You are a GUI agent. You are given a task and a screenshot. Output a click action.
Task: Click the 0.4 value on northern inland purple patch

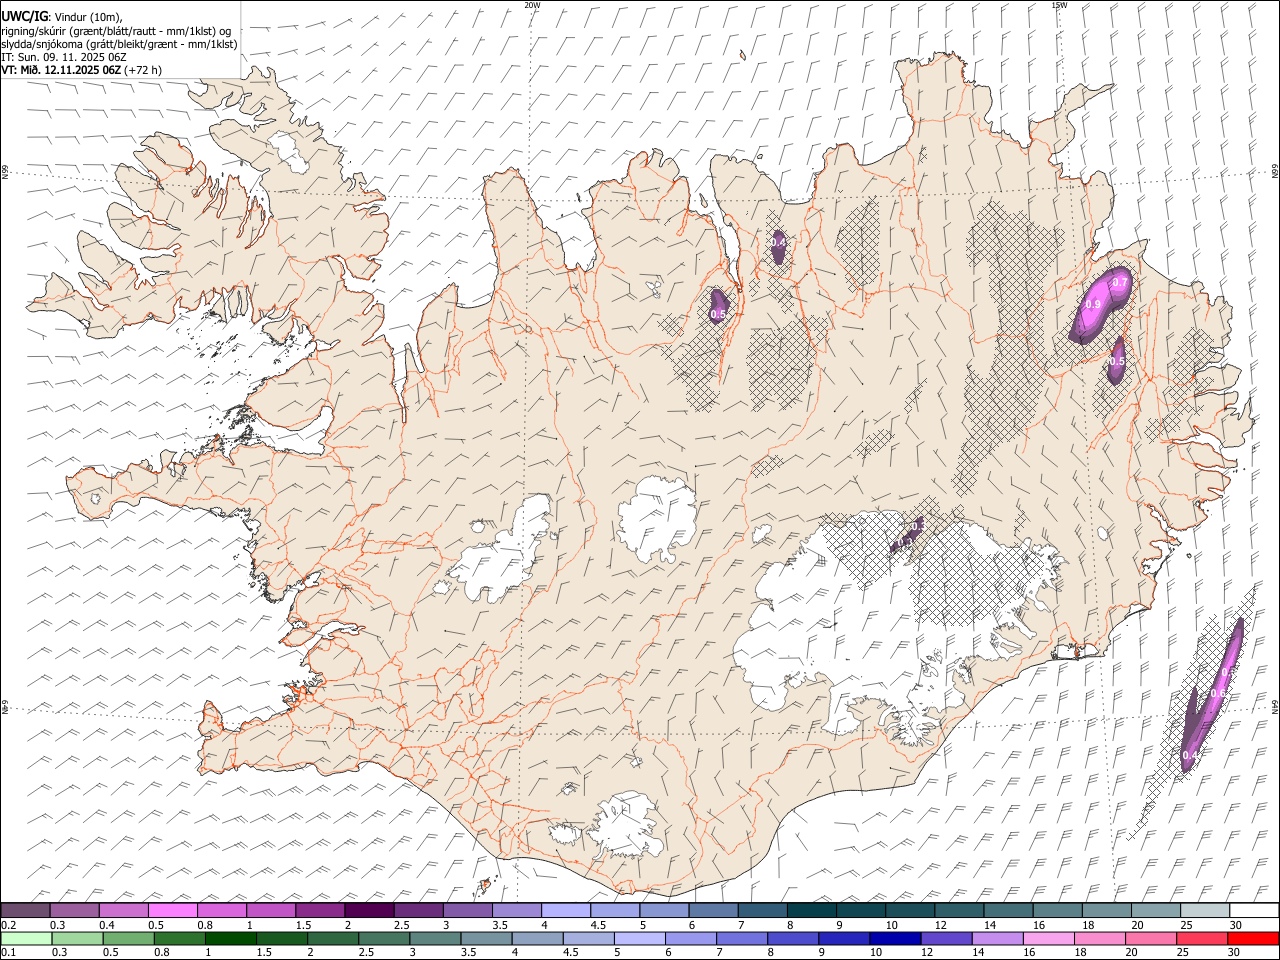[779, 243]
